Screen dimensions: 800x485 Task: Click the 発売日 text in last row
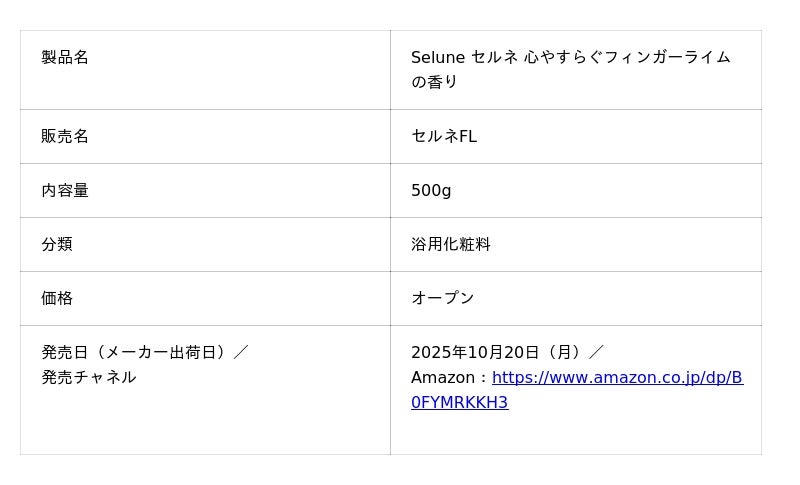pyautogui.click(x=65, y=352)
